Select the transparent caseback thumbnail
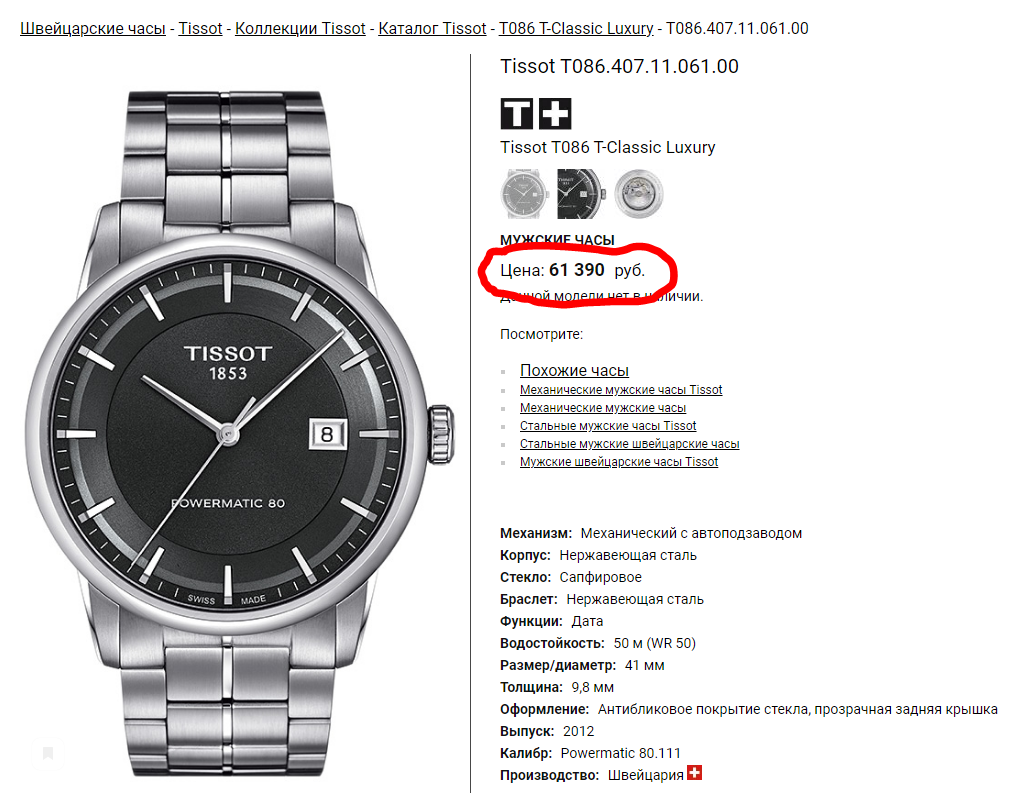The image size is (1018, 793). 639,194
